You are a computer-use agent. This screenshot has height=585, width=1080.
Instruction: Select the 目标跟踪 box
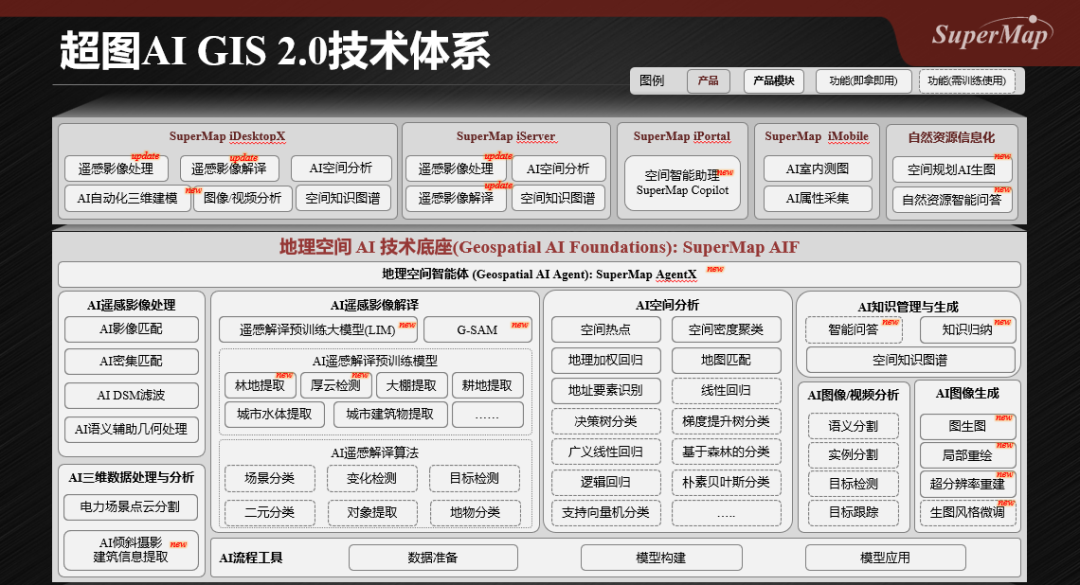point(853,513)
